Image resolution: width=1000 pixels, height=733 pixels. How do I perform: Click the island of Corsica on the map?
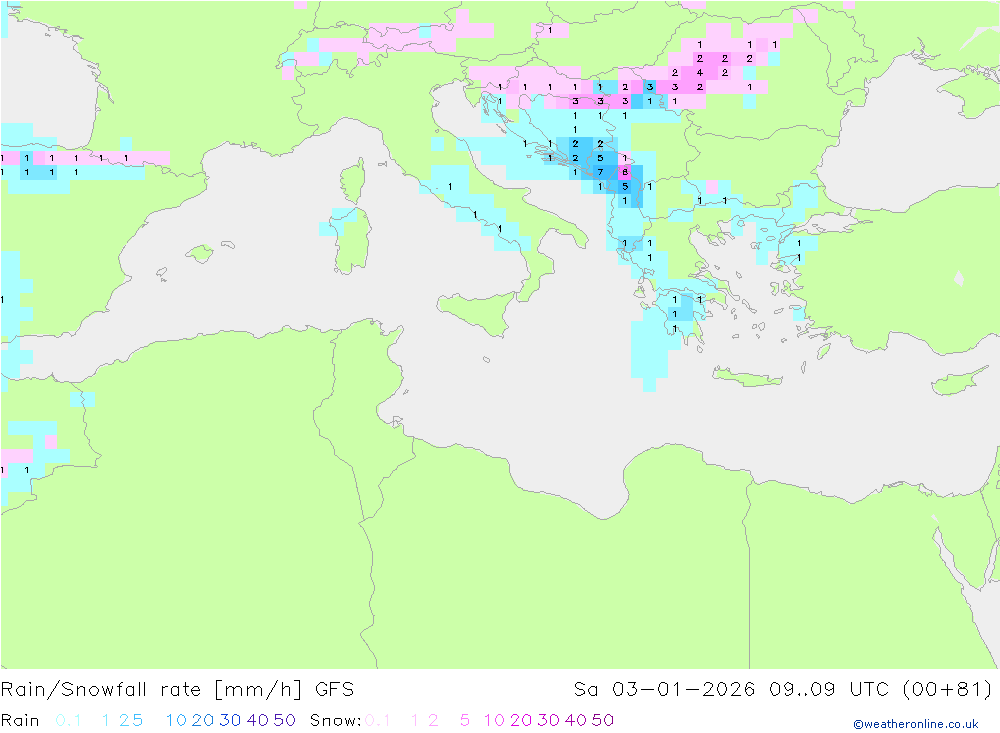click(354, 182)
